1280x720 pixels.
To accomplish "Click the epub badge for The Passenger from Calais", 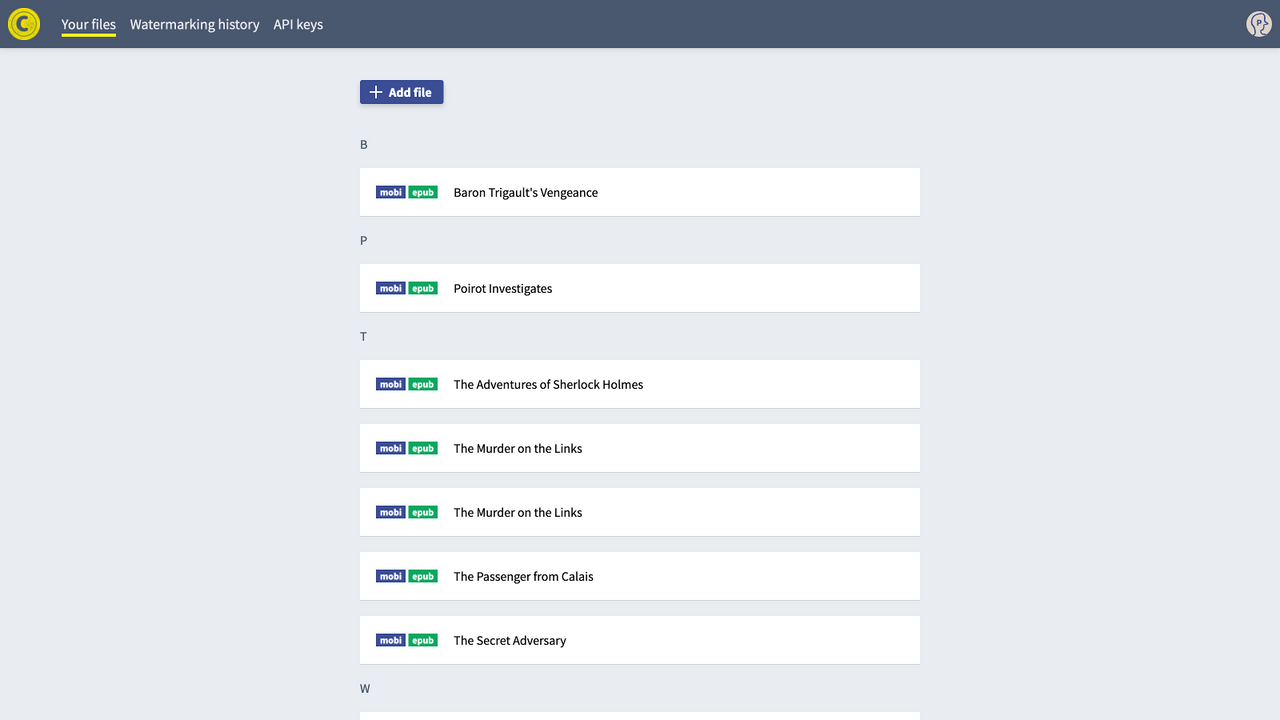I will coord(422,576).
